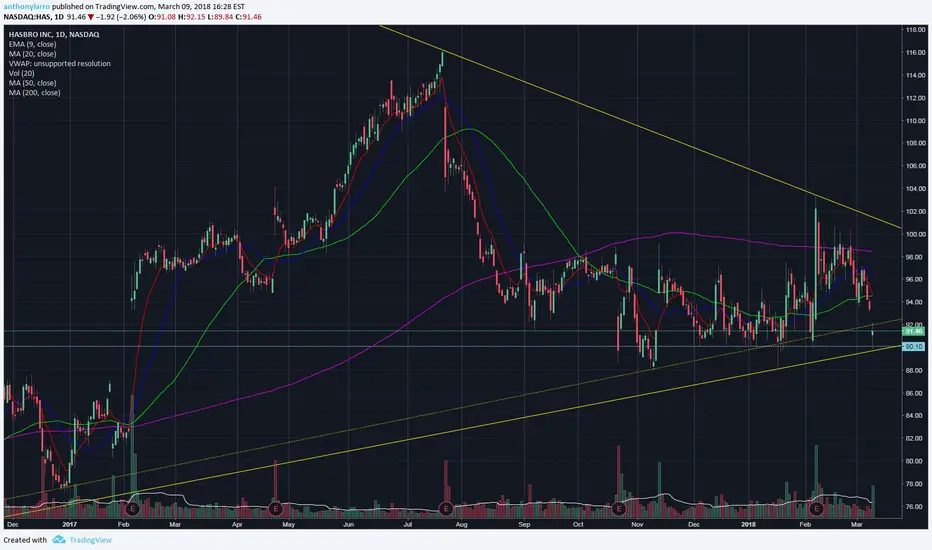
Task: Click the 'NASDAQ:HAS, 1D' symbol header text
Action: [33, 17]
